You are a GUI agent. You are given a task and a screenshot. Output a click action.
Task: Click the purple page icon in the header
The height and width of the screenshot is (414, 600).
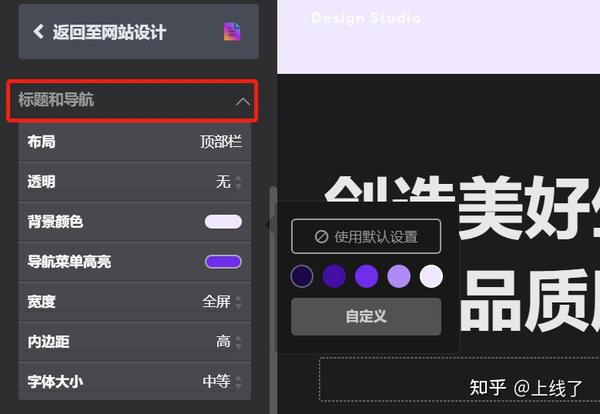pyautogui.click(x=232, y=31)
